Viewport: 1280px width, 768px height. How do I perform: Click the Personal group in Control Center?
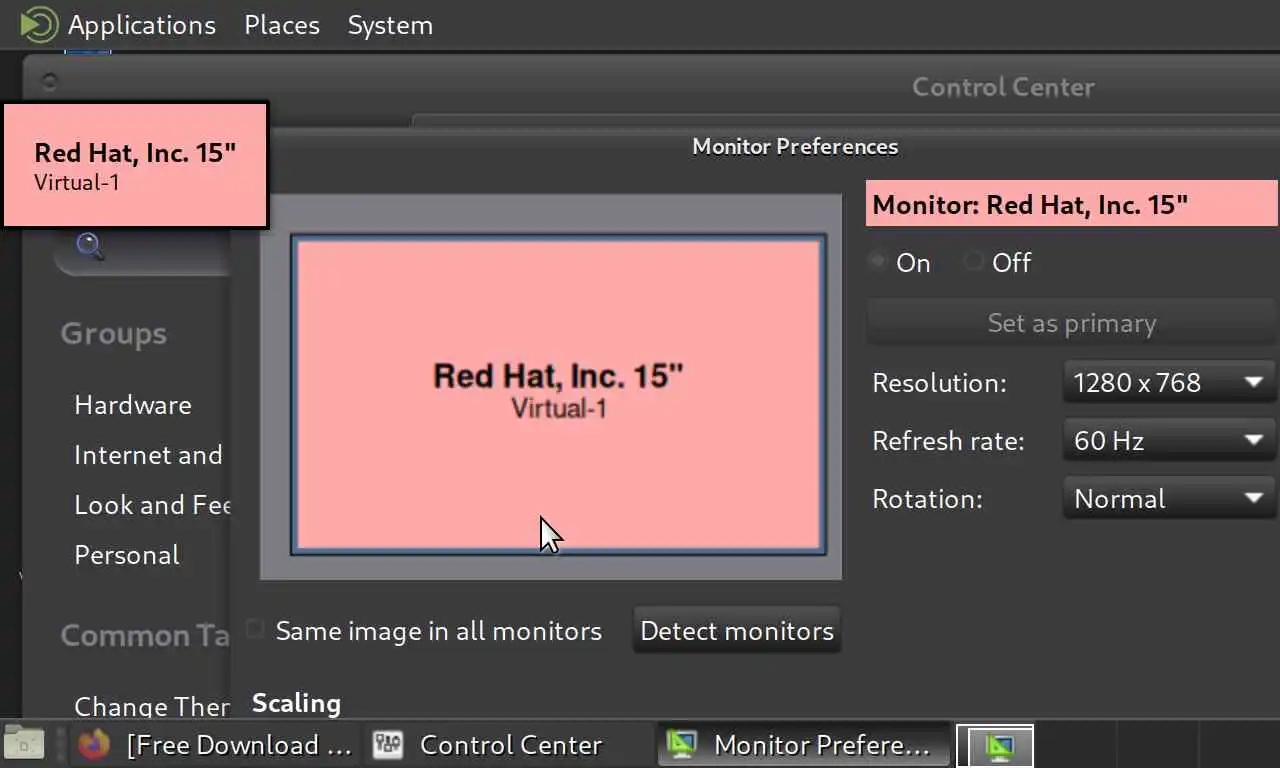(x=127, y=555)
